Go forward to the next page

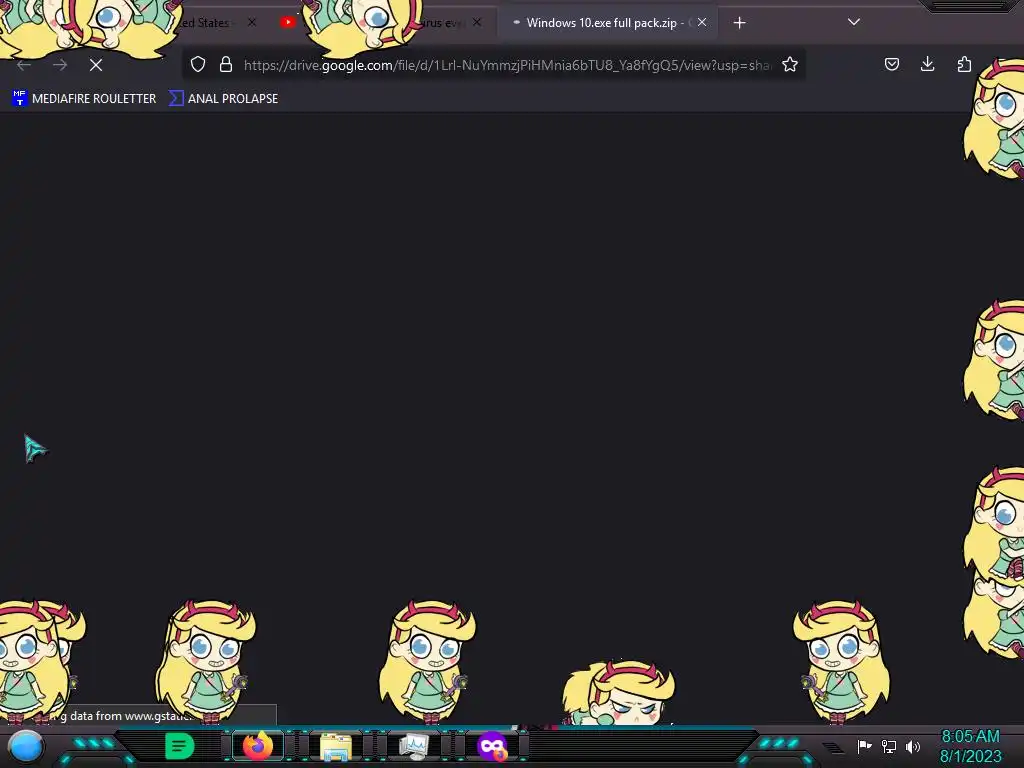(60, 65)
